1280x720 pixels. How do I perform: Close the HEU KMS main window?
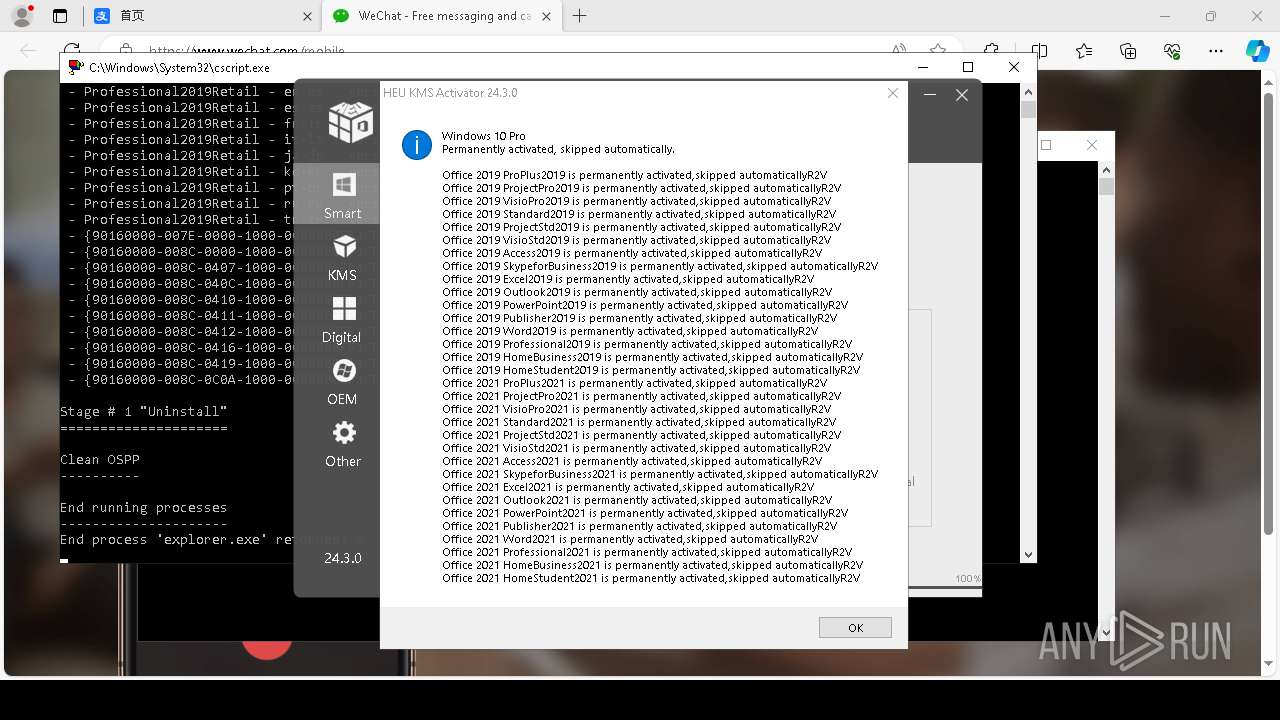(x=962, y=95)
